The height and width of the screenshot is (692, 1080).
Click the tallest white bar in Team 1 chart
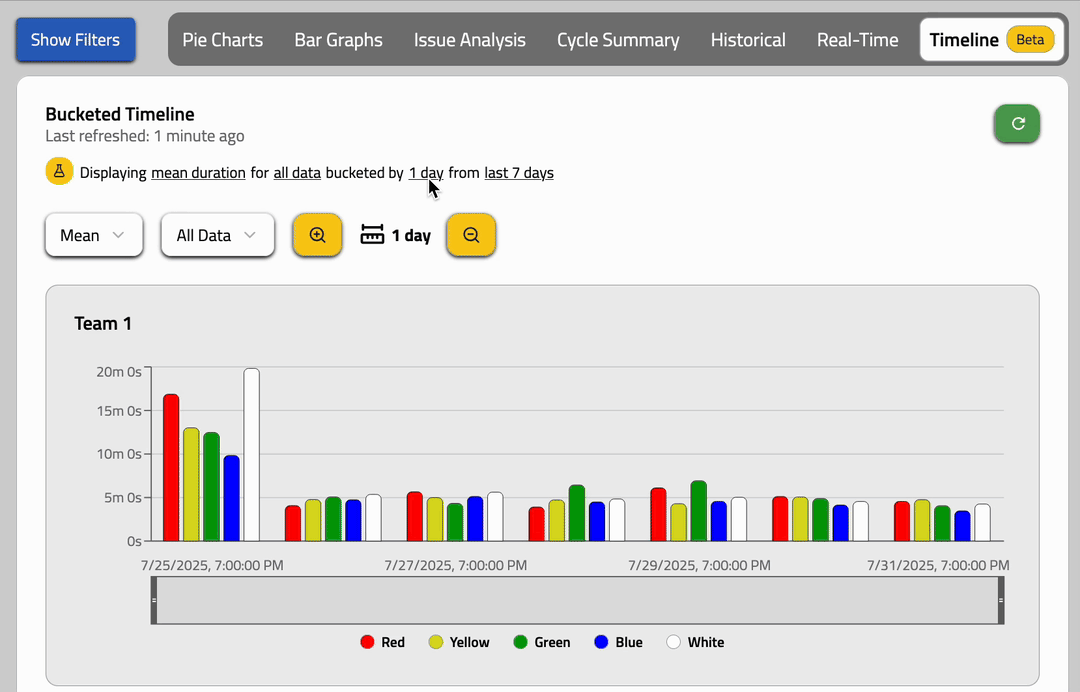[x=250, y=455]
